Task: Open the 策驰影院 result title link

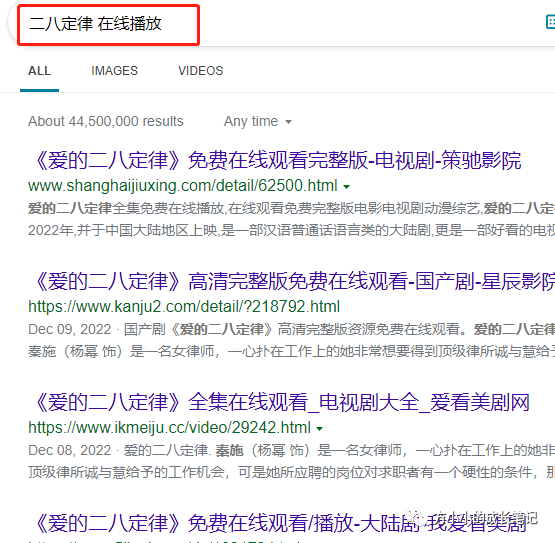Action: [x=278, y=160]
